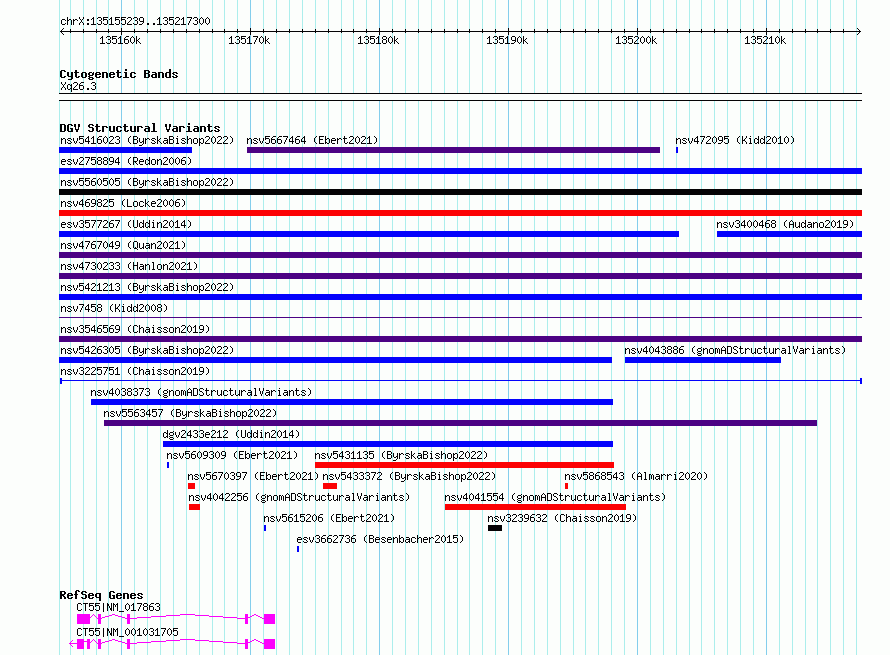The height and width of the screenshot is (655, 890).
Task: Open the nsv5416023 (ByrskaBishop2022) label
Action: point(147,140)
